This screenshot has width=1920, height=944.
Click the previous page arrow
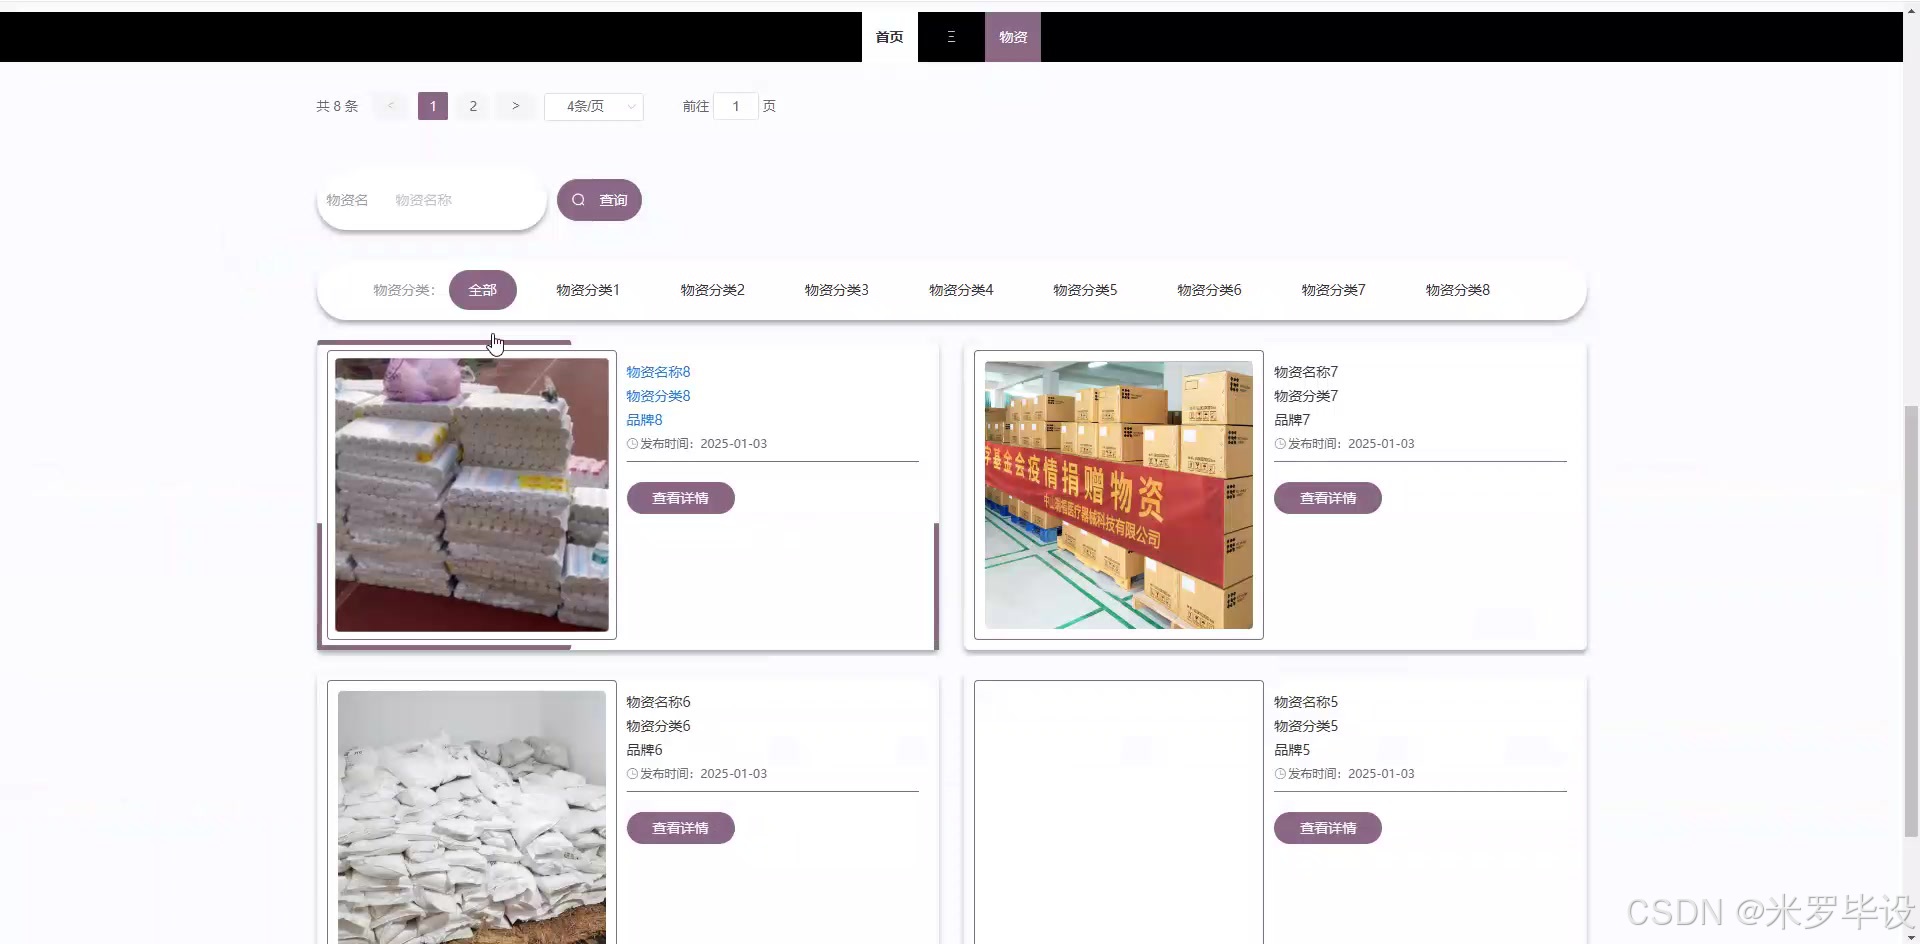[391, 106]
